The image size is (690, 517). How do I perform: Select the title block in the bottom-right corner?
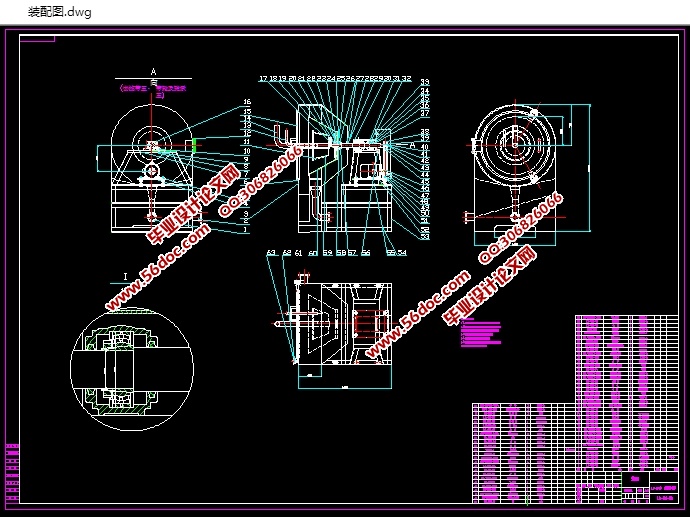pyautogui.click(x=648, y=484)
